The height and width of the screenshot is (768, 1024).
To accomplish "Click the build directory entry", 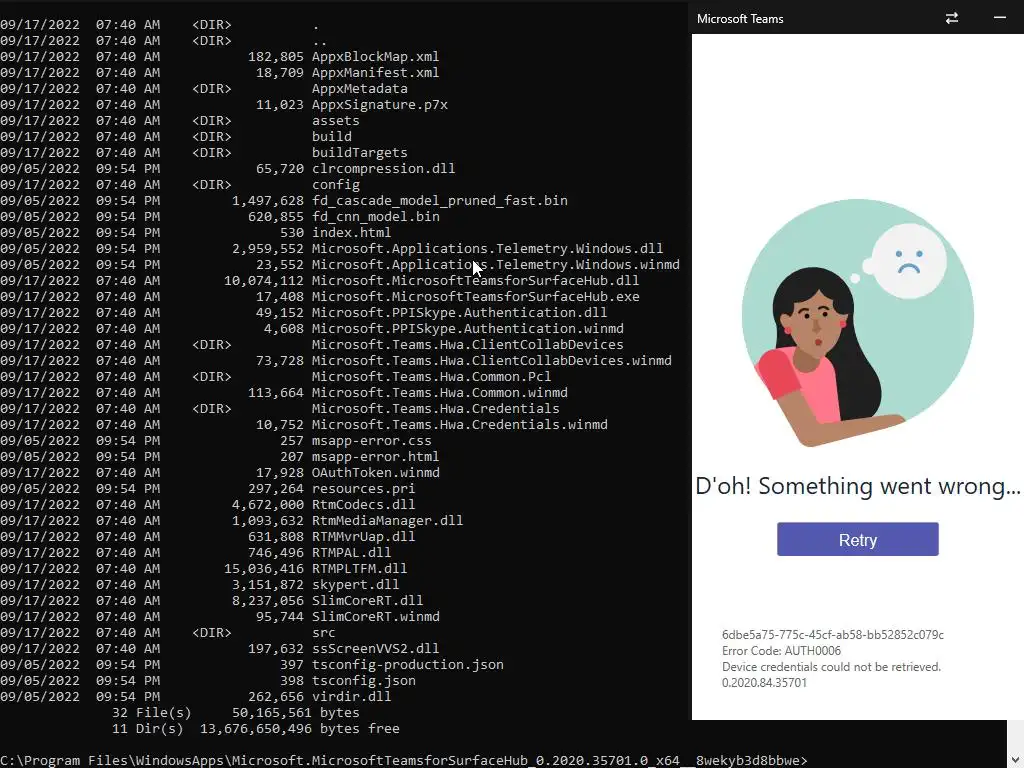I will click(332, 136).
